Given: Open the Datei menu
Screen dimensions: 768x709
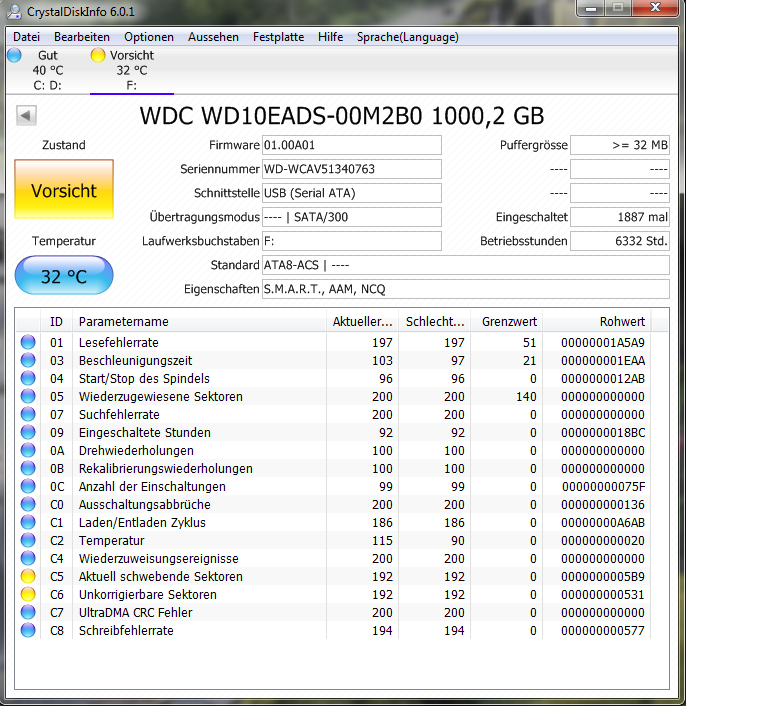Looking at the screenshot, I should click(x=26, y=37).
